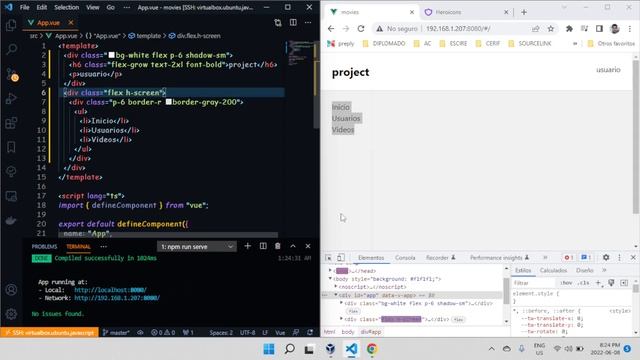
Task: Click Inicio in the page sidebar
Action: [341, 107]
